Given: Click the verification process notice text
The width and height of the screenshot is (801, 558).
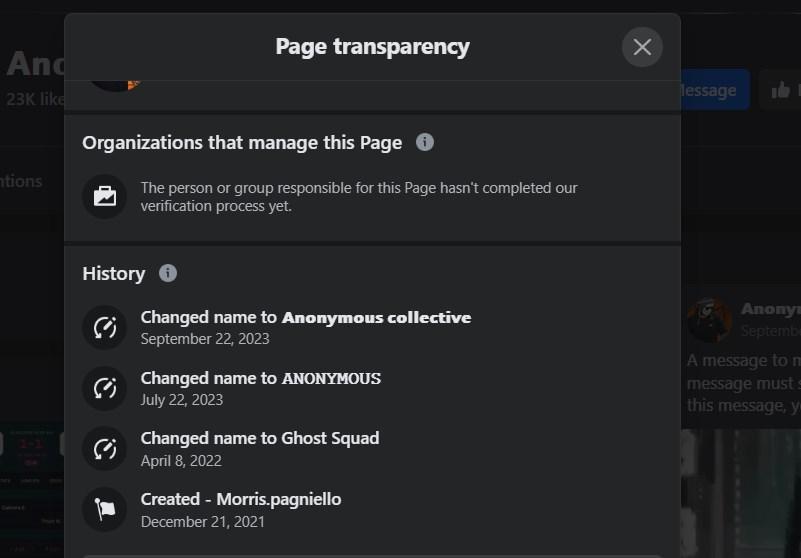Looking at the screenshot, I should (359, 197).
